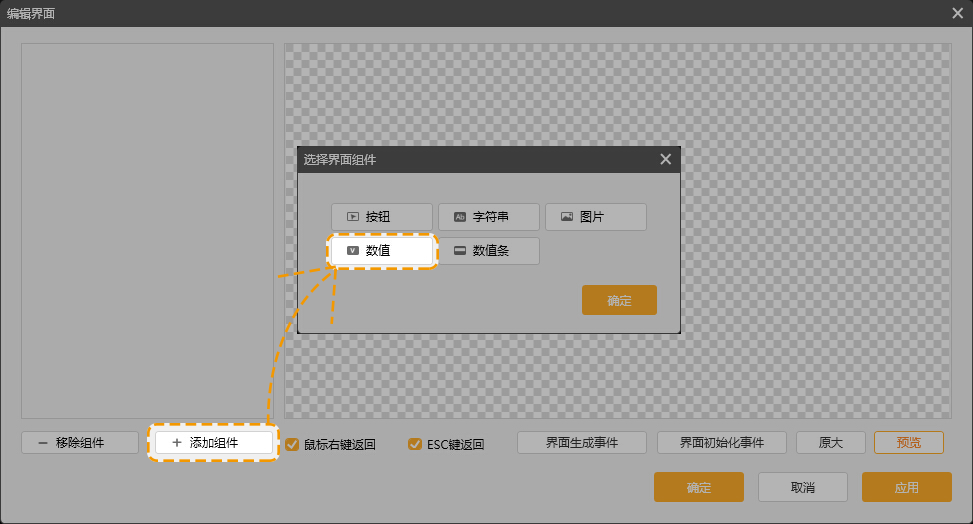Select the 数值条 component option
The height and width of the screenshot is (524, 973).
pyautogui.click(x=489, y=251)
